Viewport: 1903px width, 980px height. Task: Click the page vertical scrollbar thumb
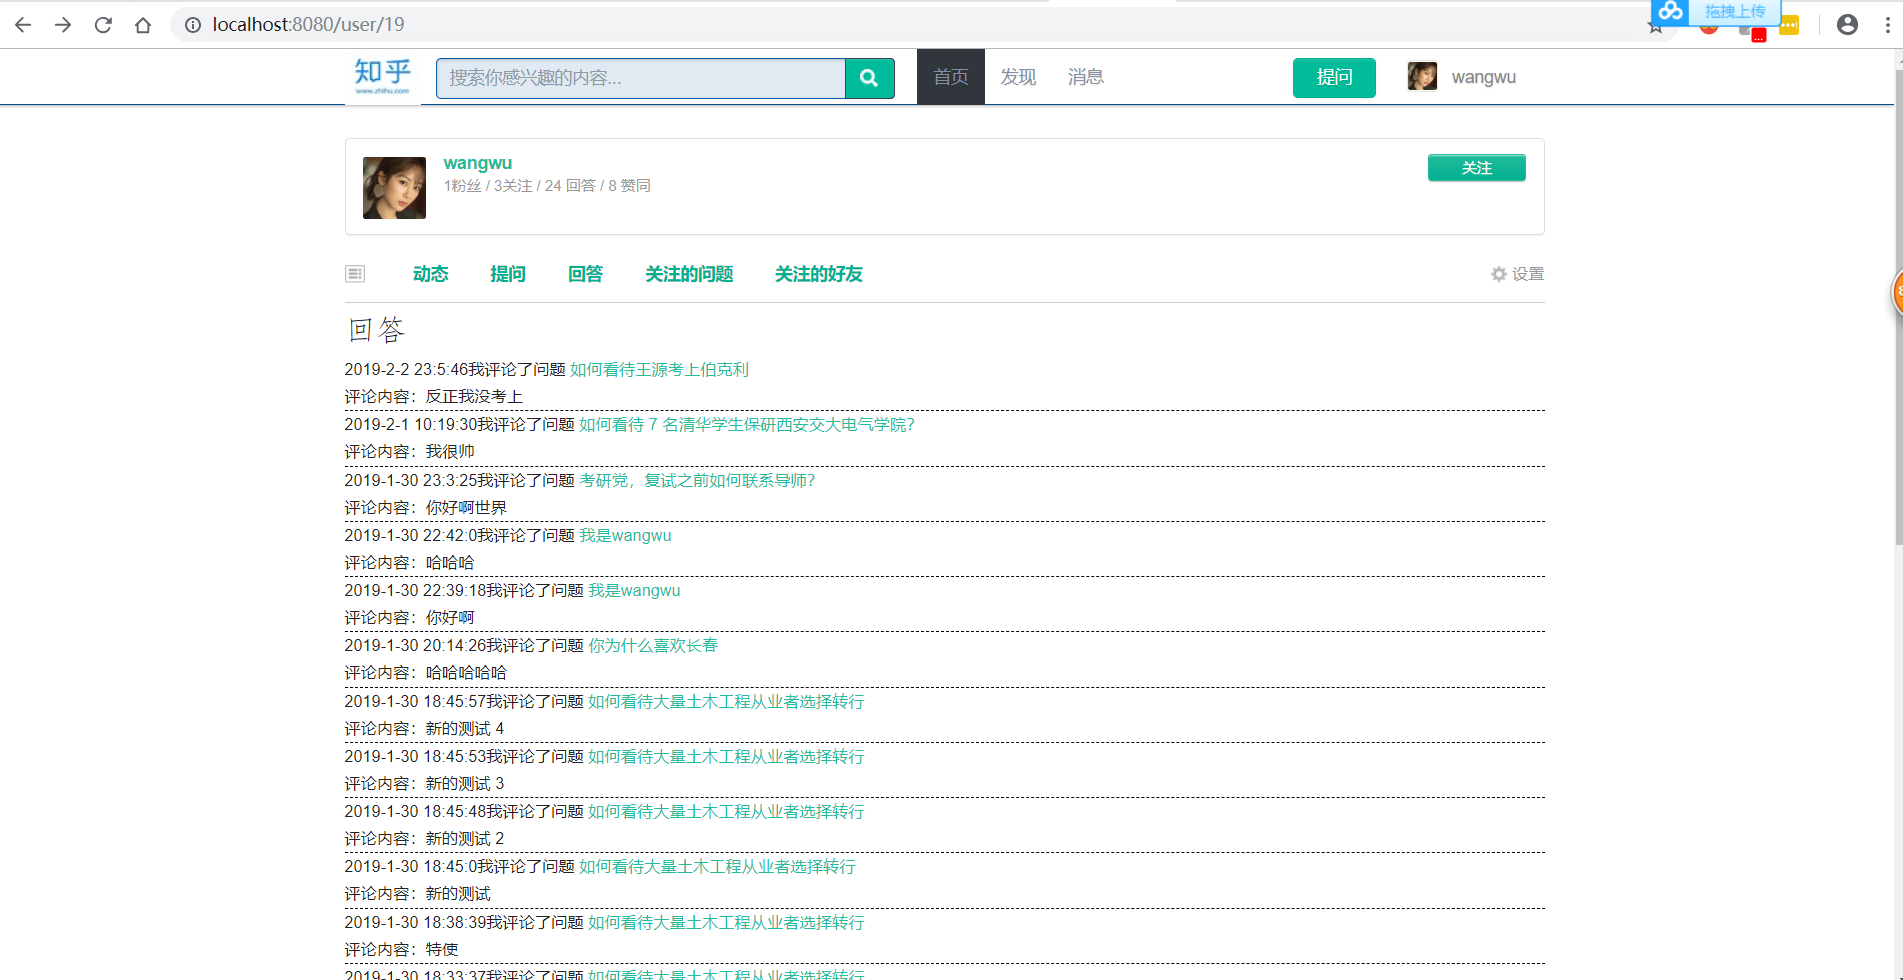coord(1898,305)
